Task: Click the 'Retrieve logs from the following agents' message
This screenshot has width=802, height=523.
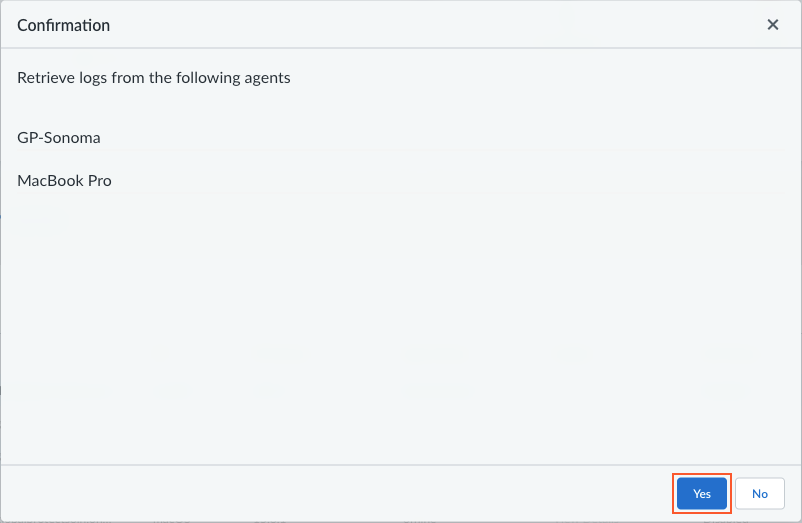Action: (154, 77)
